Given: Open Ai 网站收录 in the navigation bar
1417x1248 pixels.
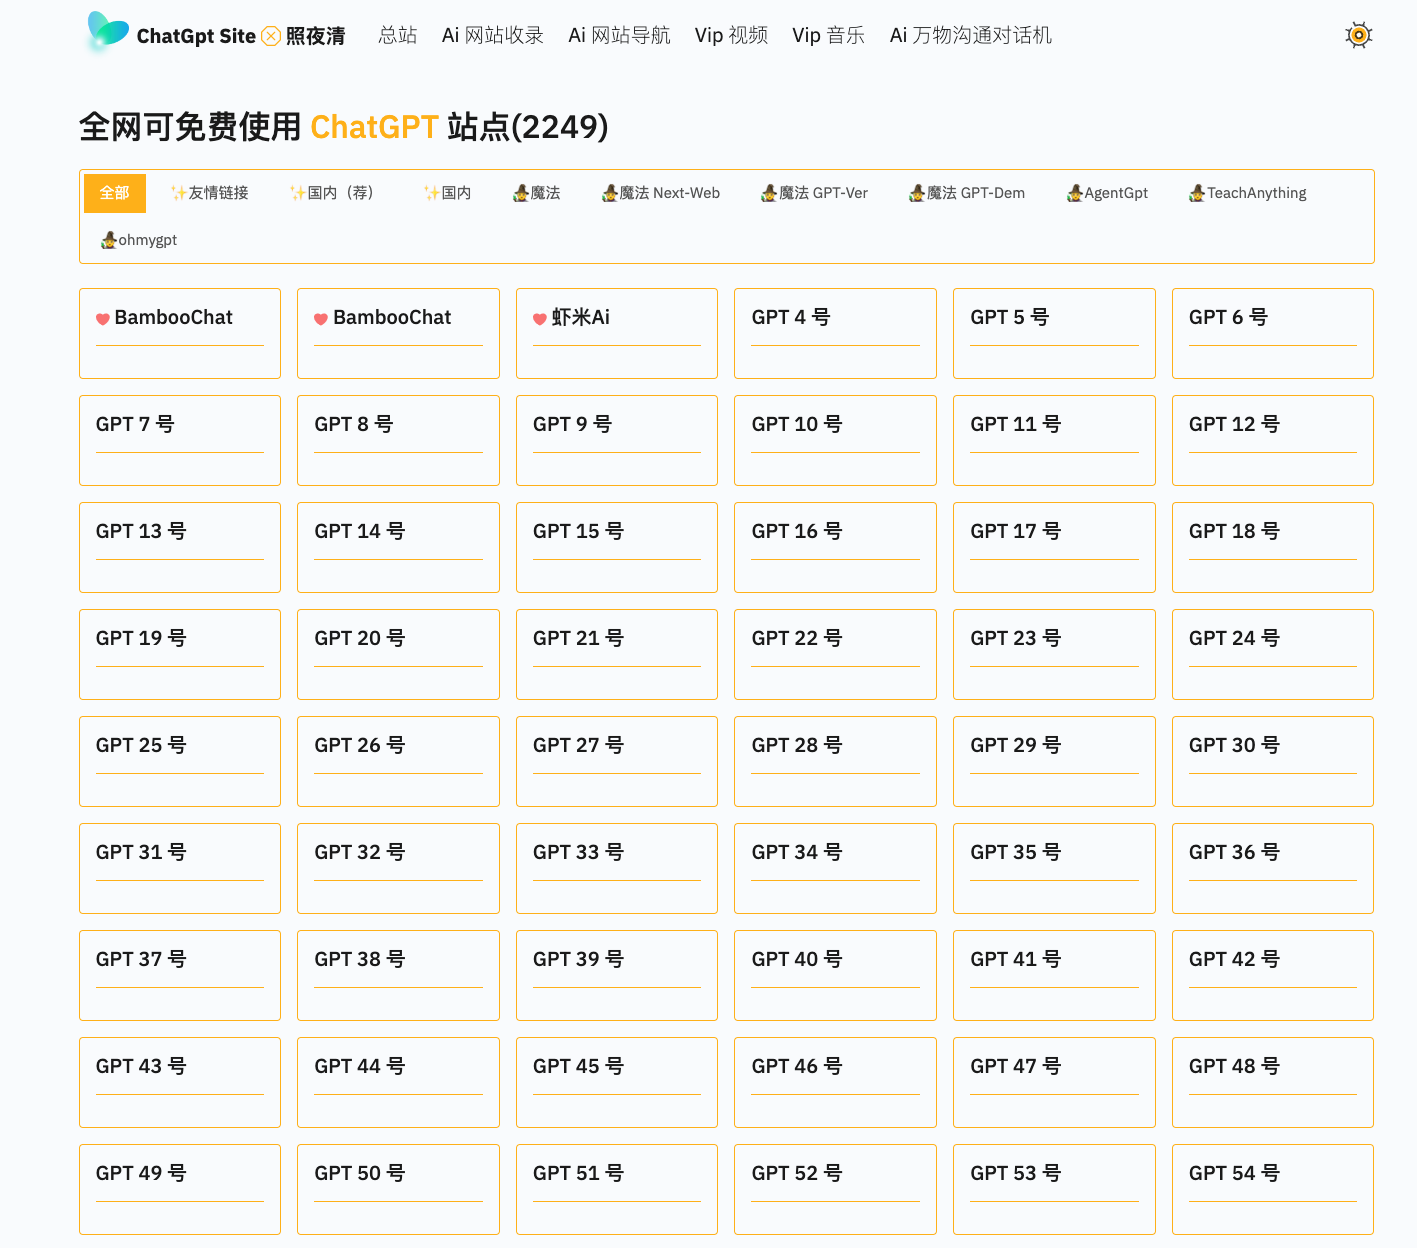Looking at the screenshot, I should 493,35.
